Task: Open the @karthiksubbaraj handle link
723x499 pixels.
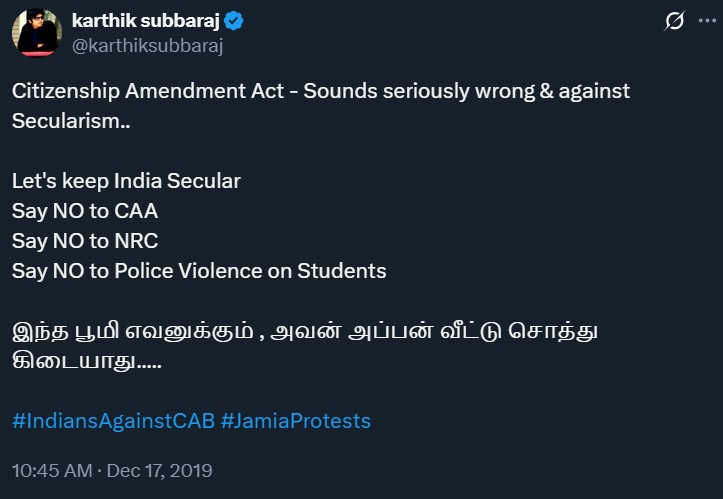Action: (147, 45)
